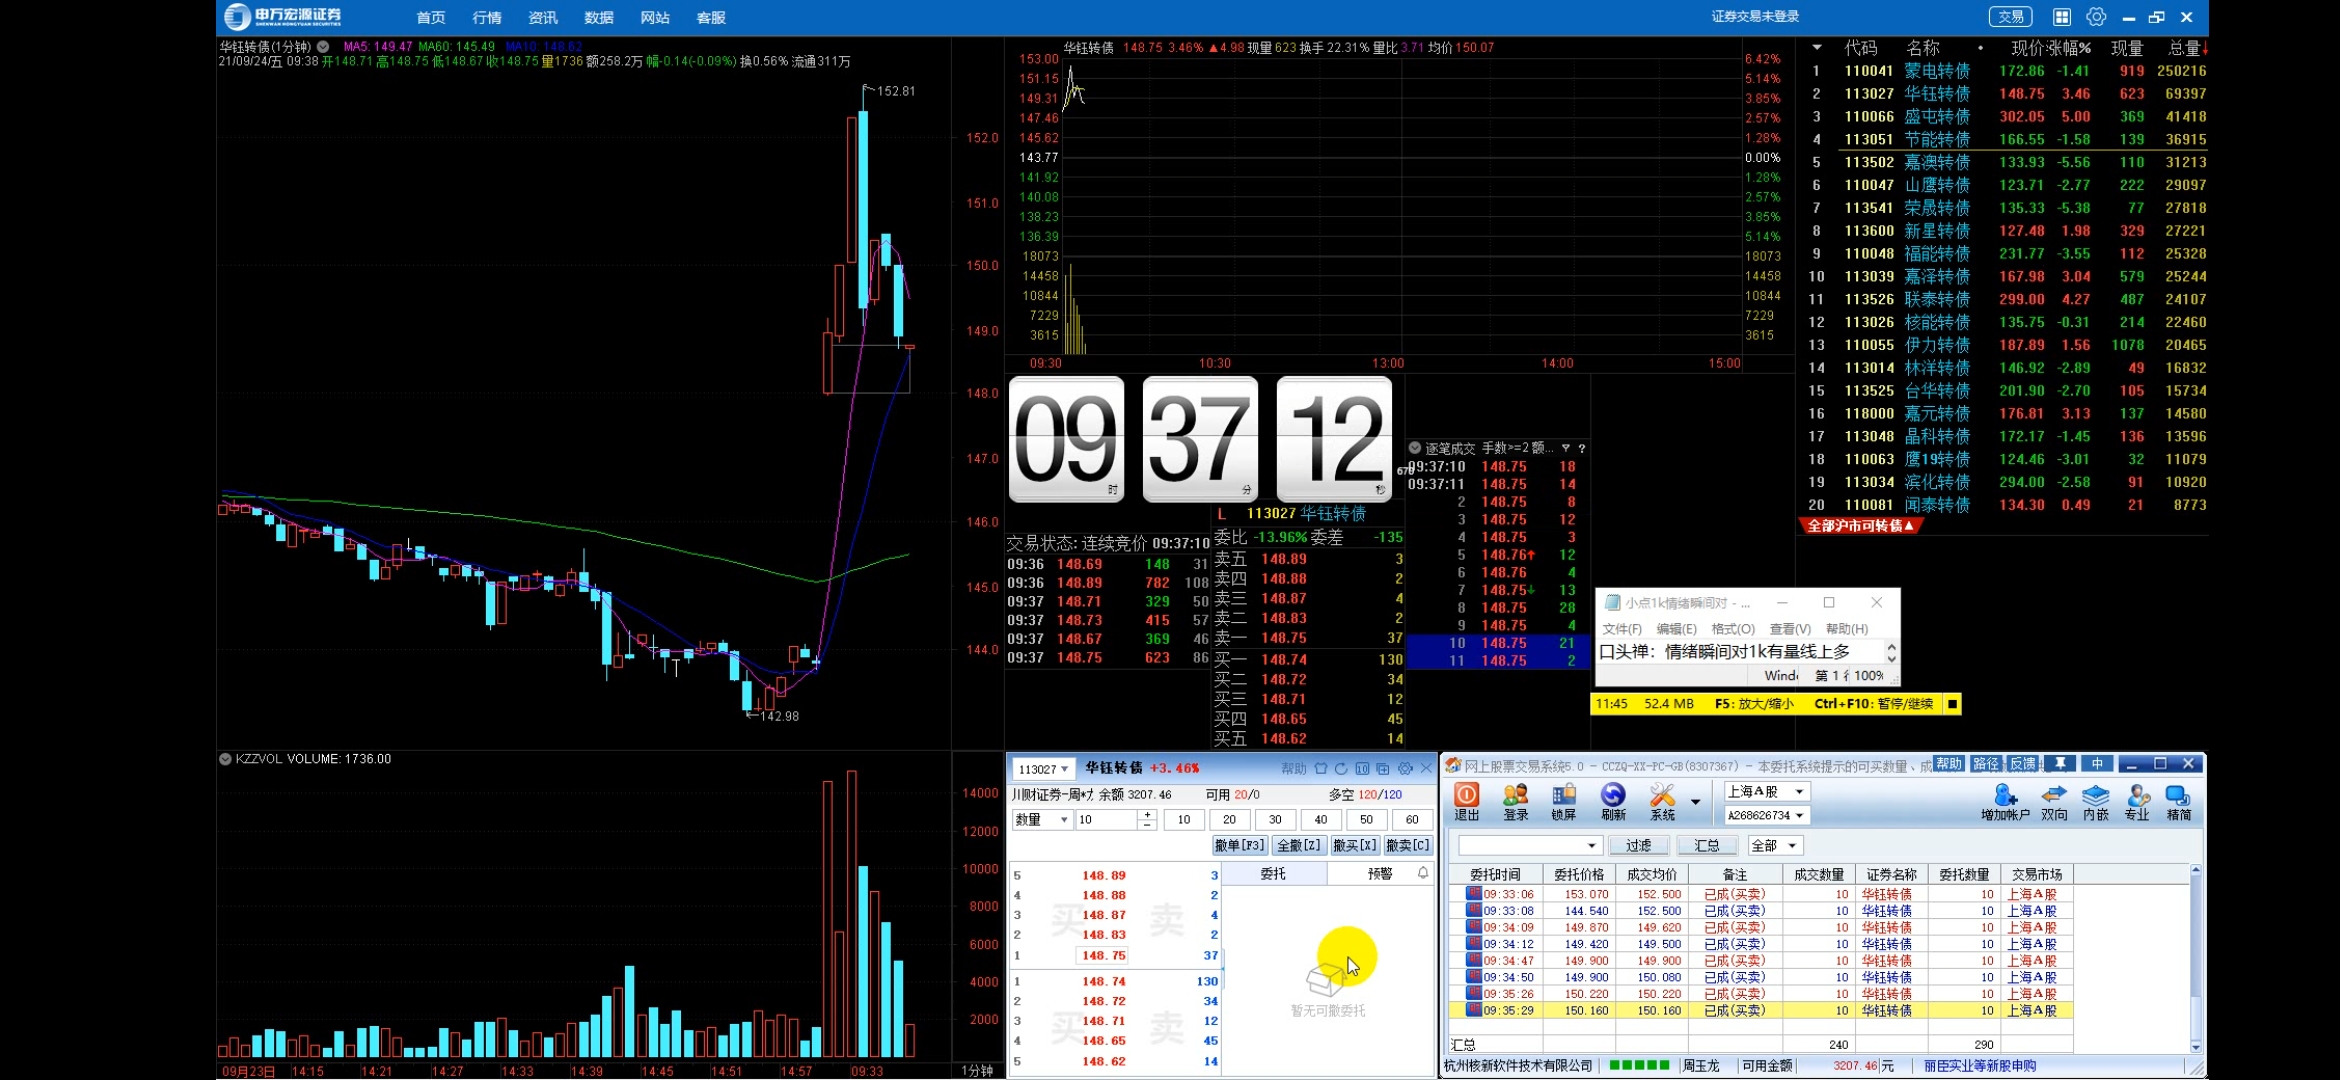Open the 数据 menu
This screenshot has height=1080, width=2340.
pos(599,18)
